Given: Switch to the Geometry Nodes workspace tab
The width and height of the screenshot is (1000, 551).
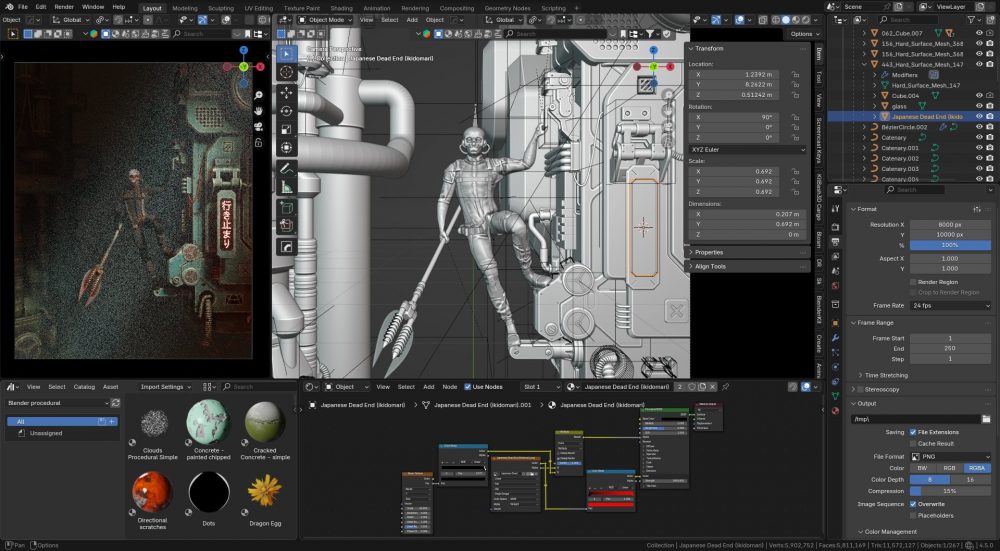Looking at the screenshot, I should tap(507, 8).
